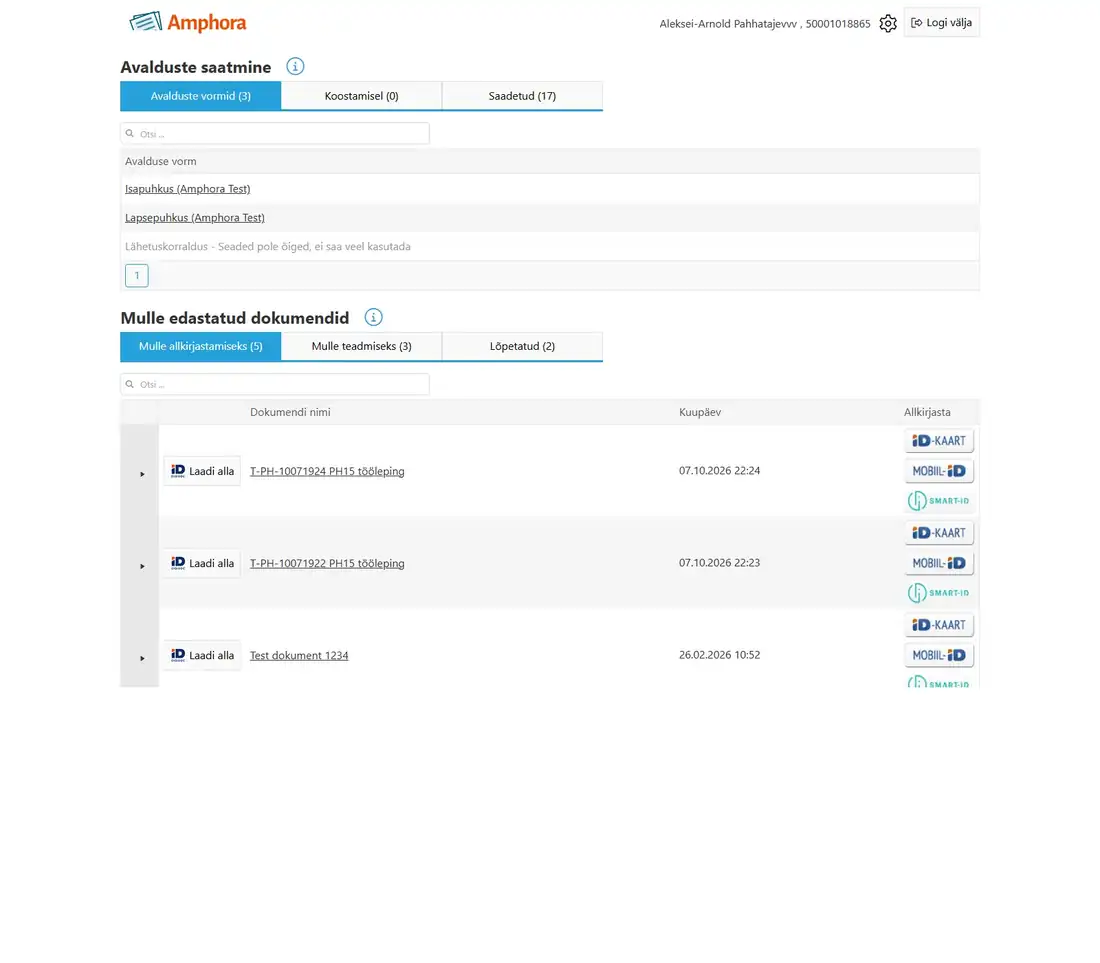This screenshot has height=963, width=1100.
Task: Click the Dokumendi nimi column header
Action: click(x=290, y=412)
